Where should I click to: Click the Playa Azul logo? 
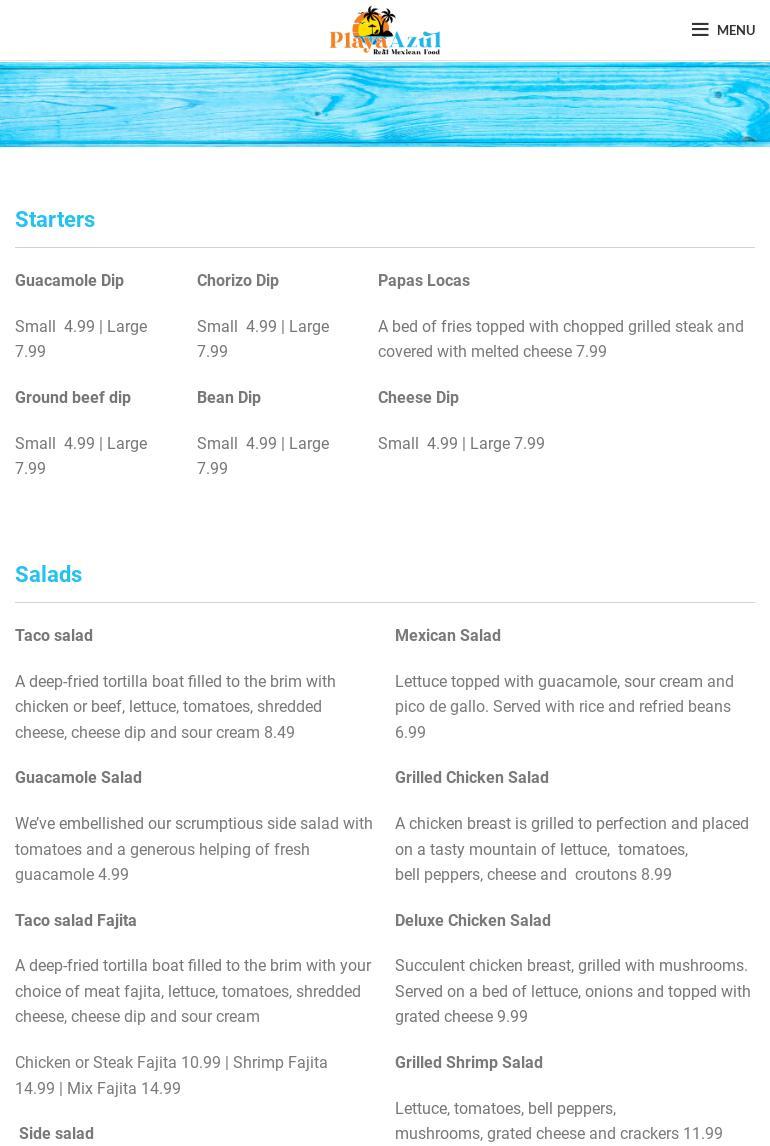[385, 30]
